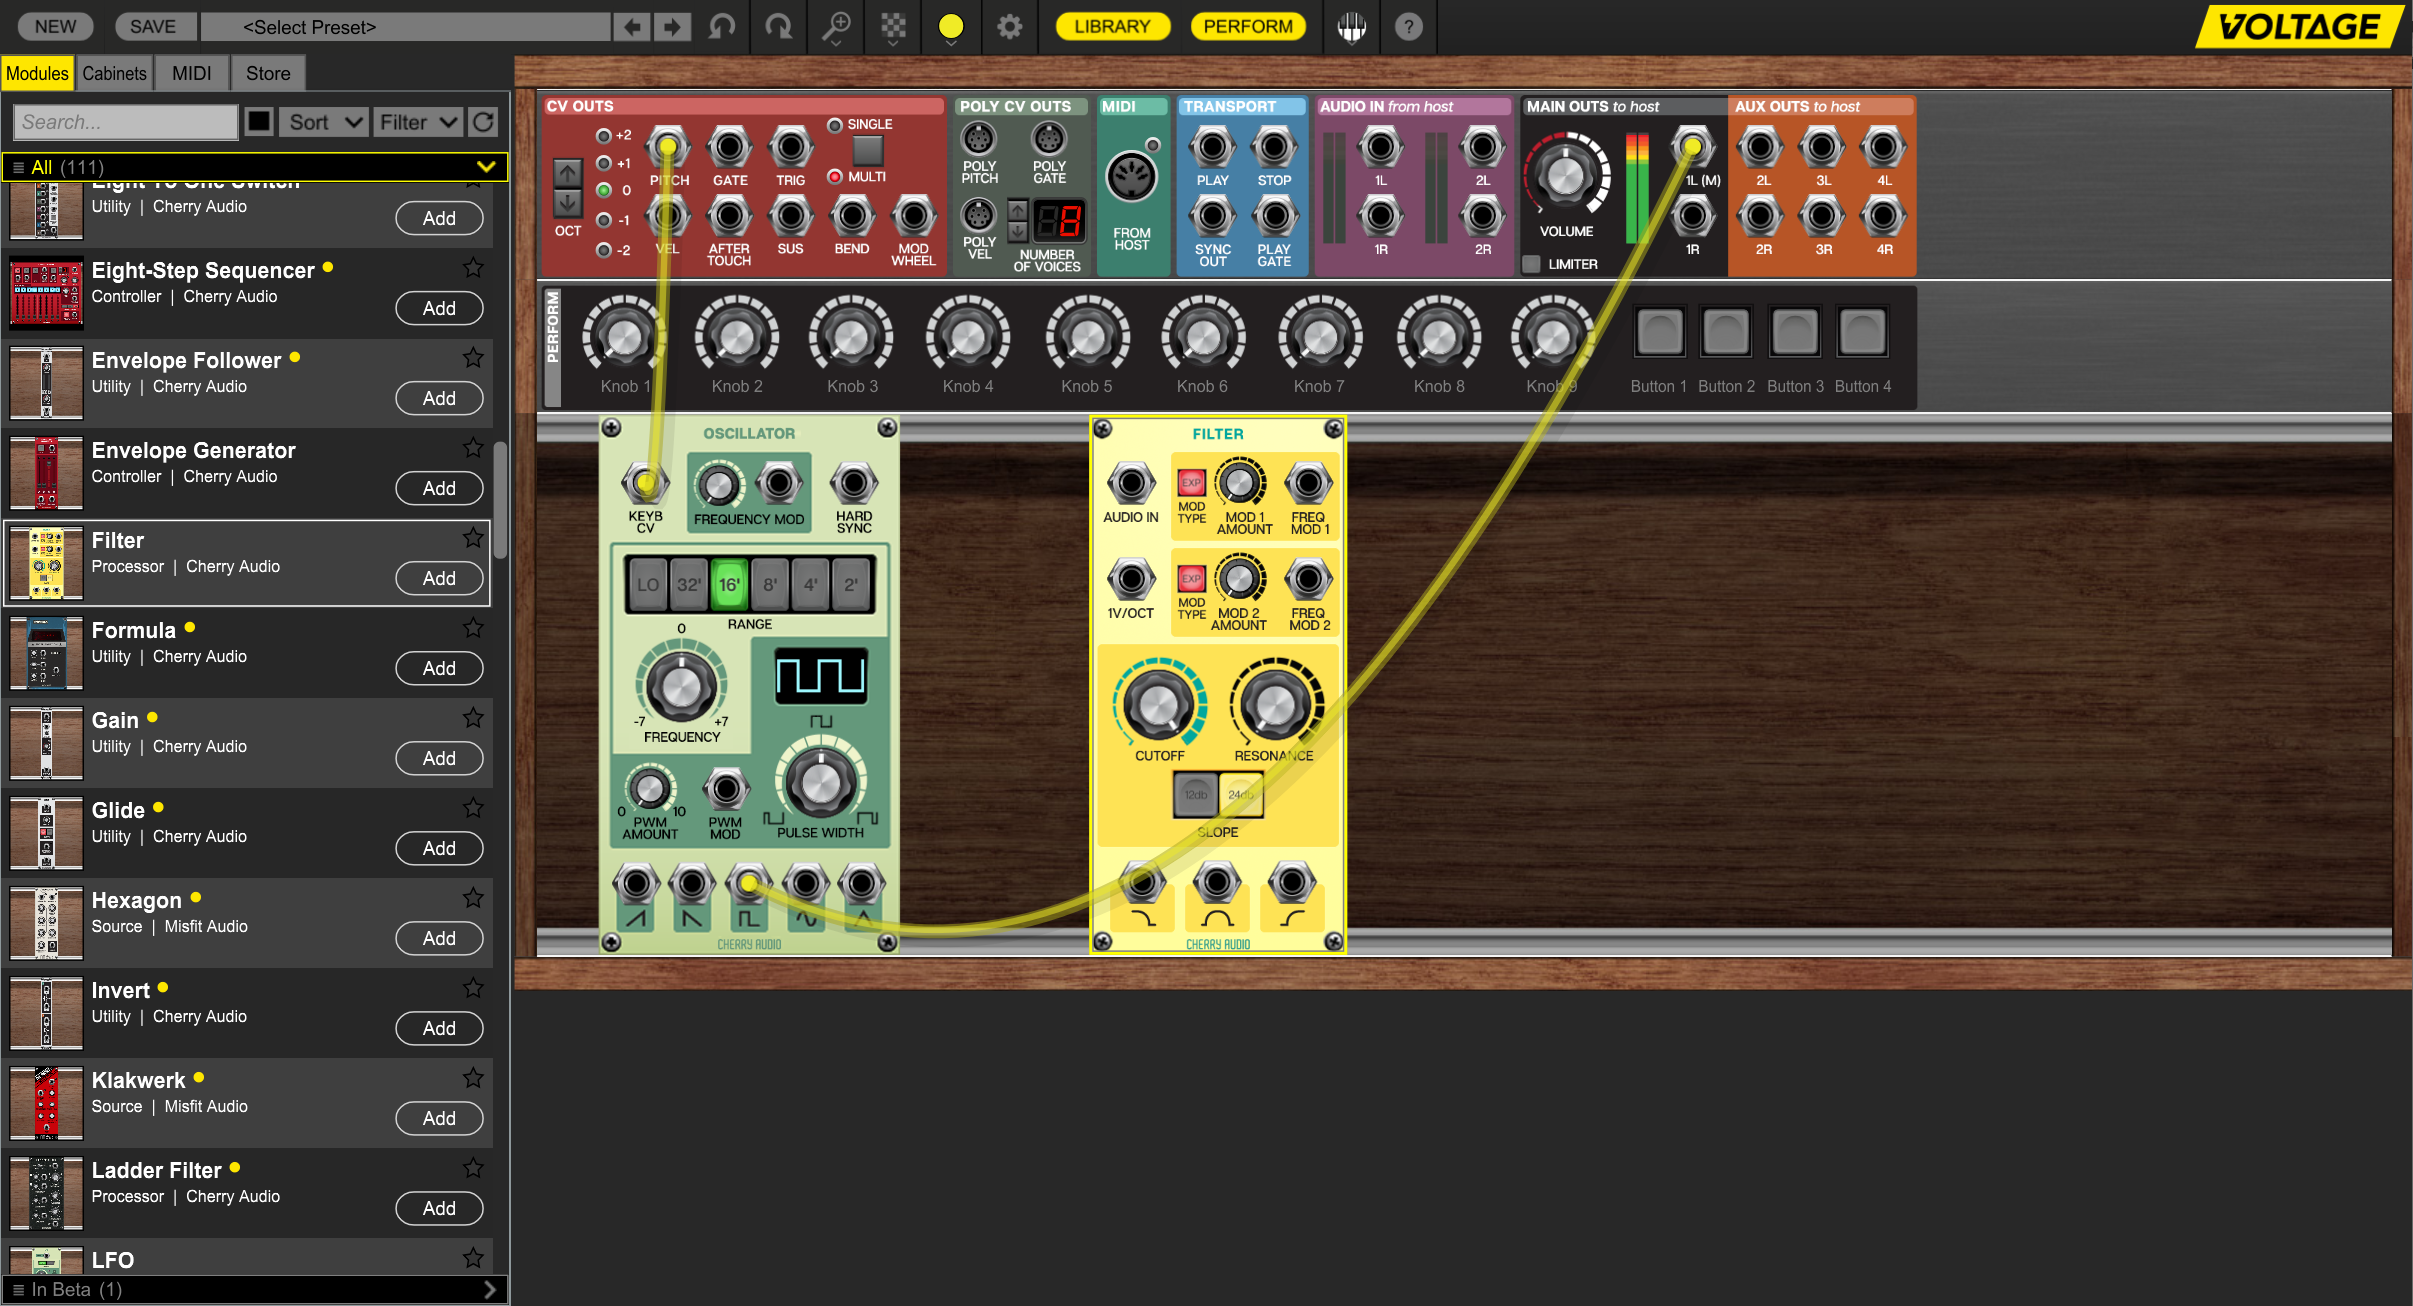Click the PERFORM button
The height and width of the screenshot is (1306, 2413).
1247,27
